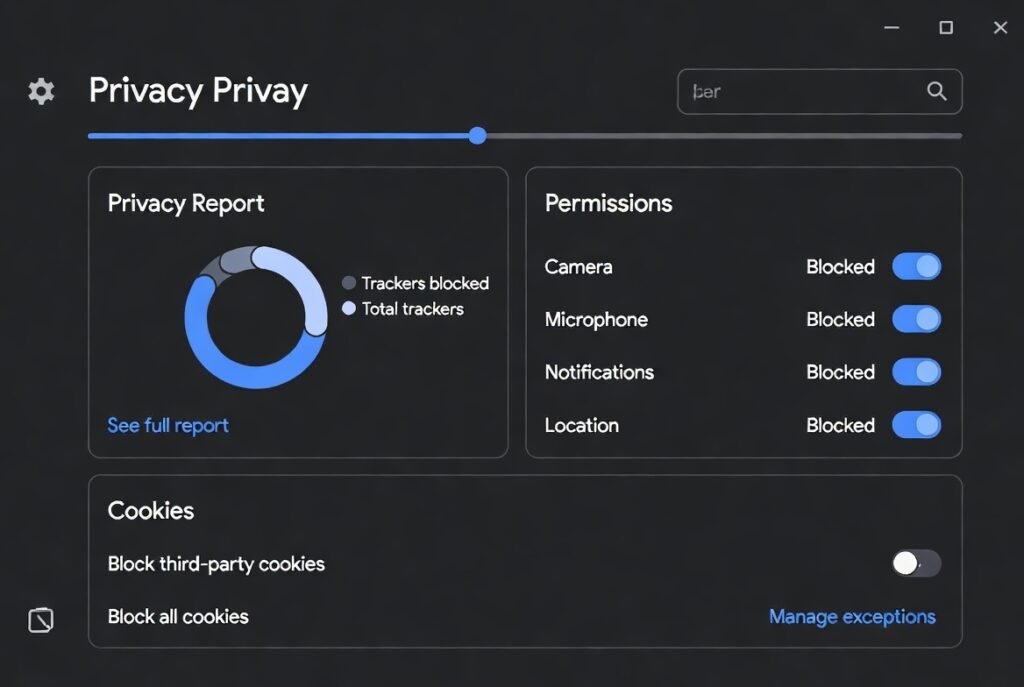Click Manage exceptions

852,617
